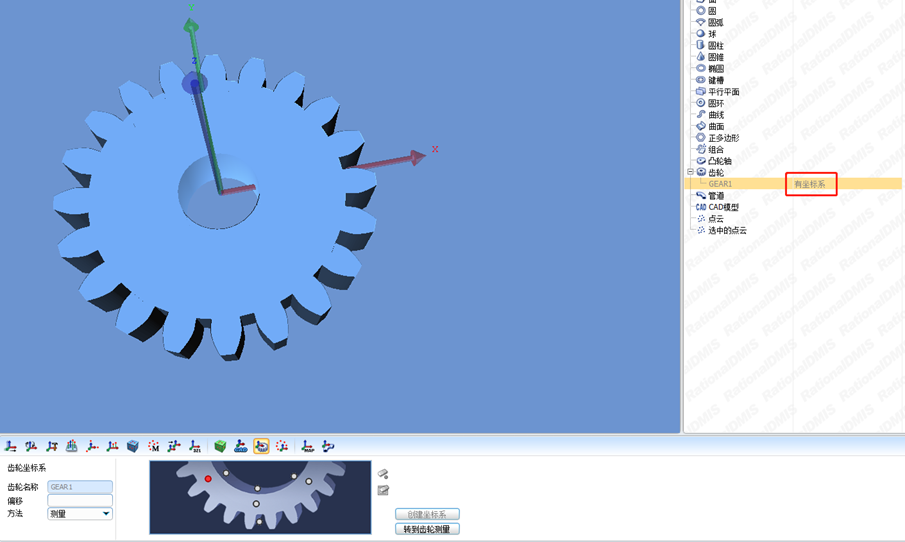Select the CAD模型 tree item
This screenshot has height=542, width=905.
723,207
